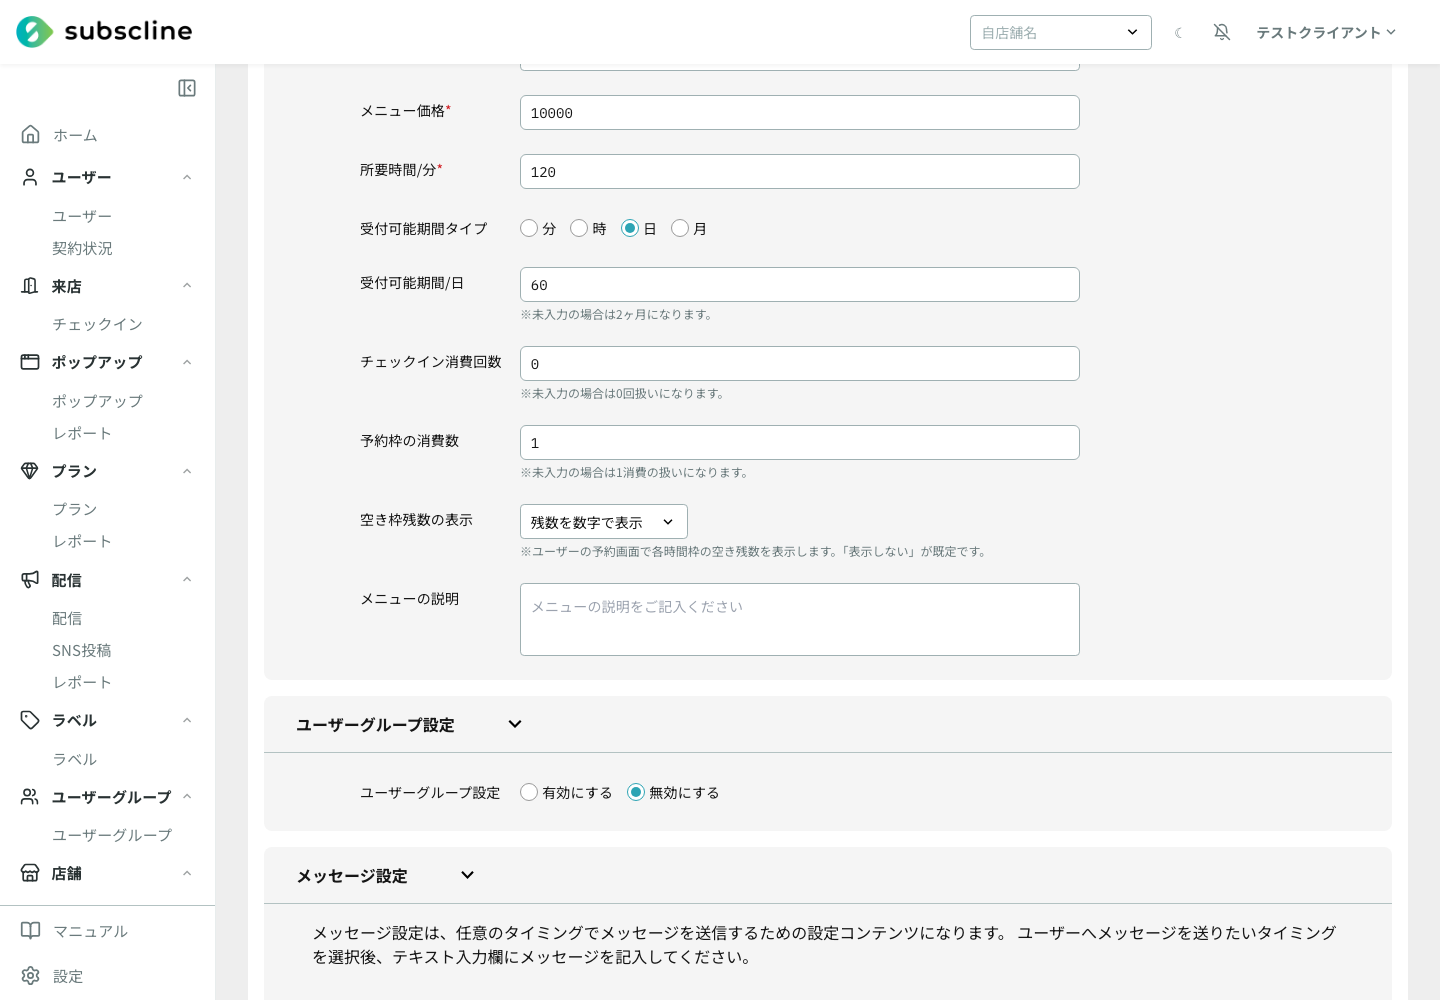Click the 来店 building icon

[x=30, y=286]
